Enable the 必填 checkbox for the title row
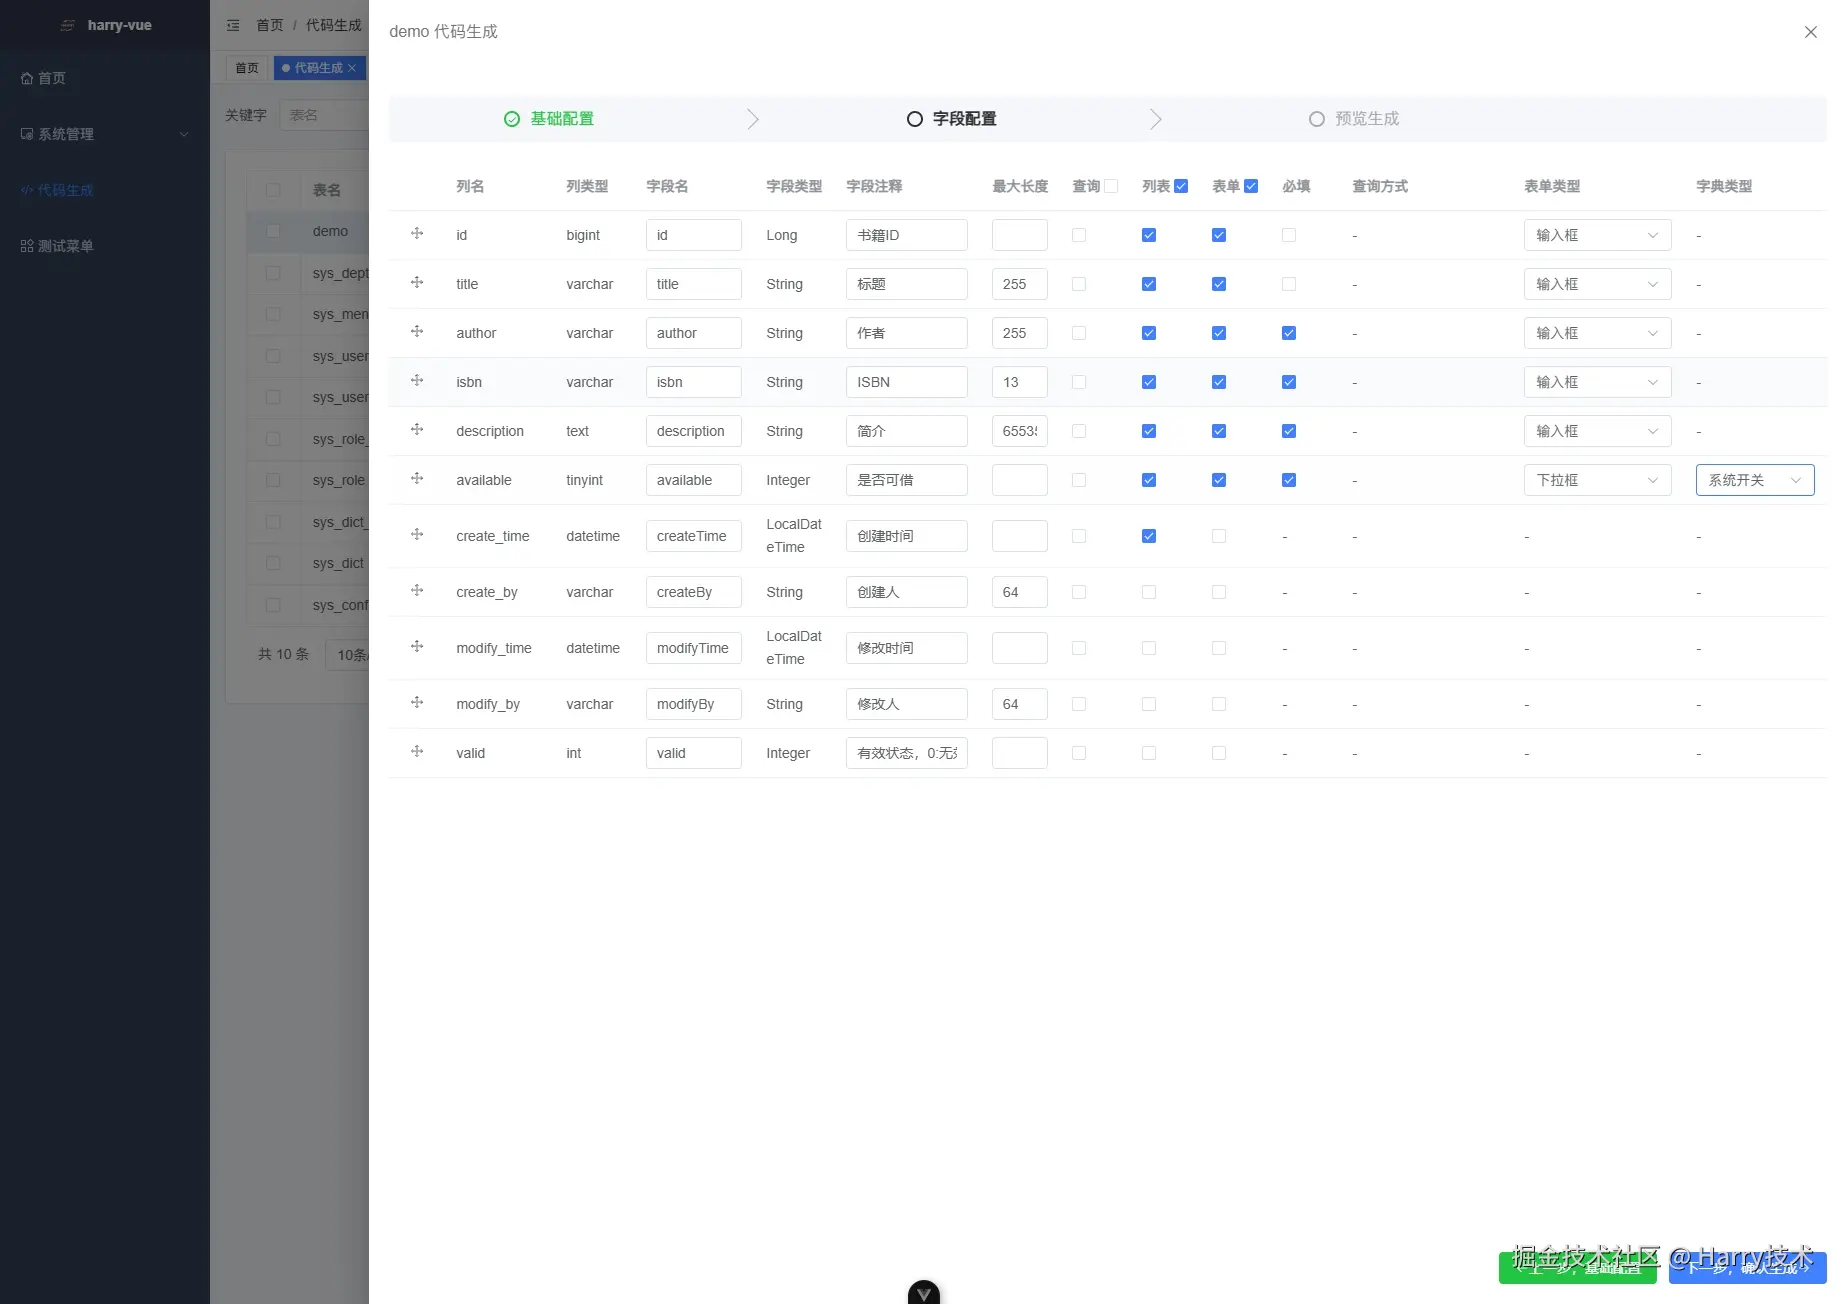This screenshot has height=1304, width=1847. [1289, 284]
